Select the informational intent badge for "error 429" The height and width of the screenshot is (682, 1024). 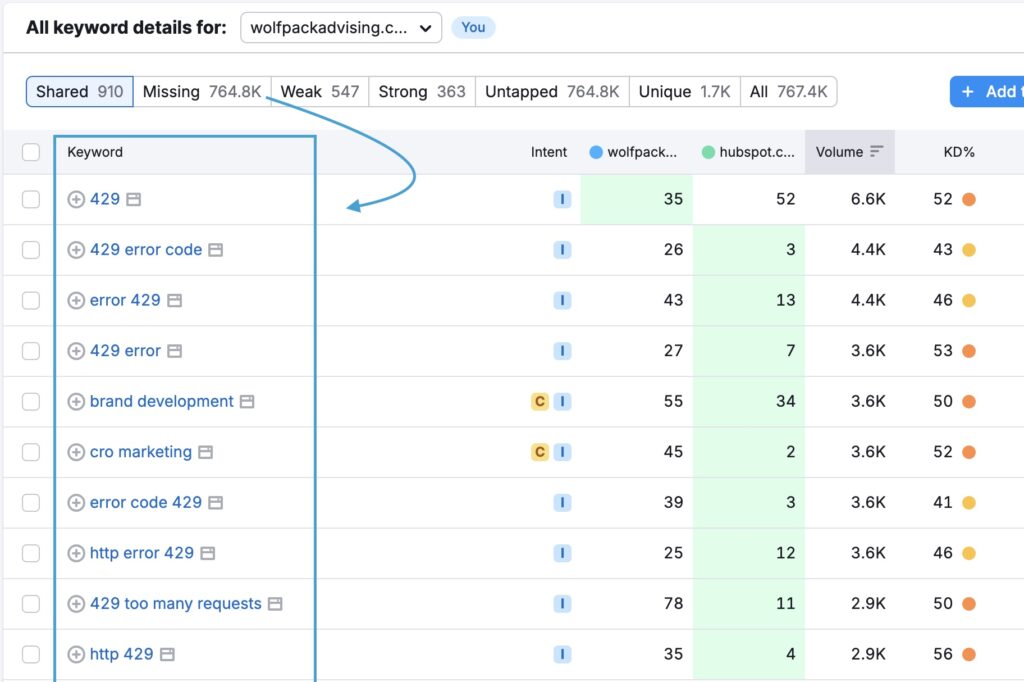tap(561, 300)
